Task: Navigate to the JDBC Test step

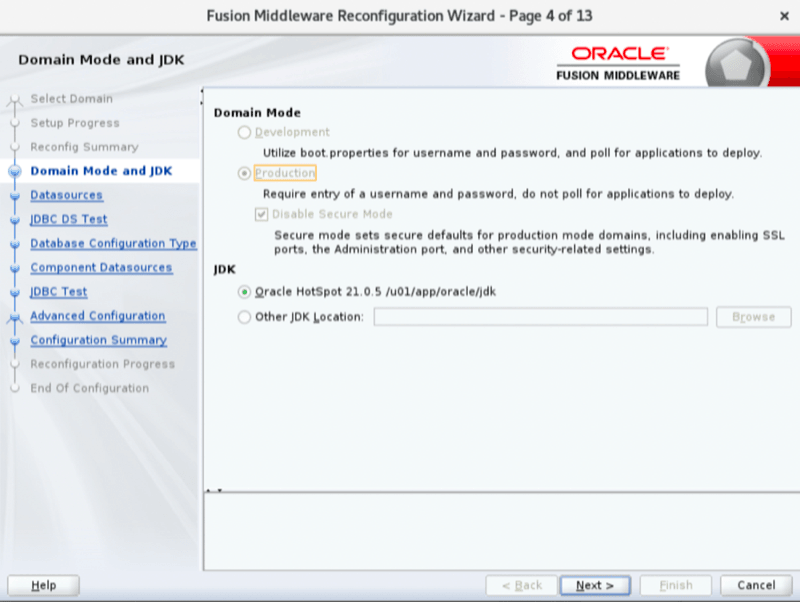Action: coord(59,292)
